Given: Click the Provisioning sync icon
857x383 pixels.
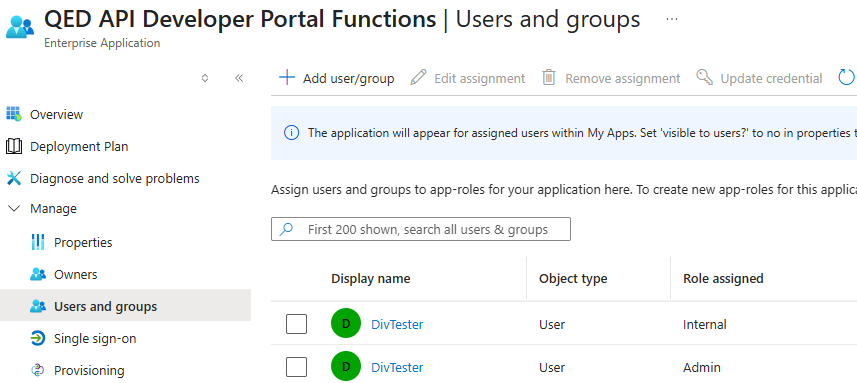Looking at the screenshot, I should [x=38, y=370].
